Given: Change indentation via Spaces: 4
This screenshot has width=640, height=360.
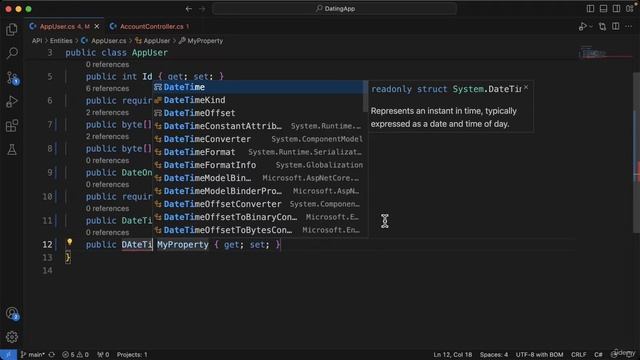Looking at the screenshot, I should click(493, 355).
